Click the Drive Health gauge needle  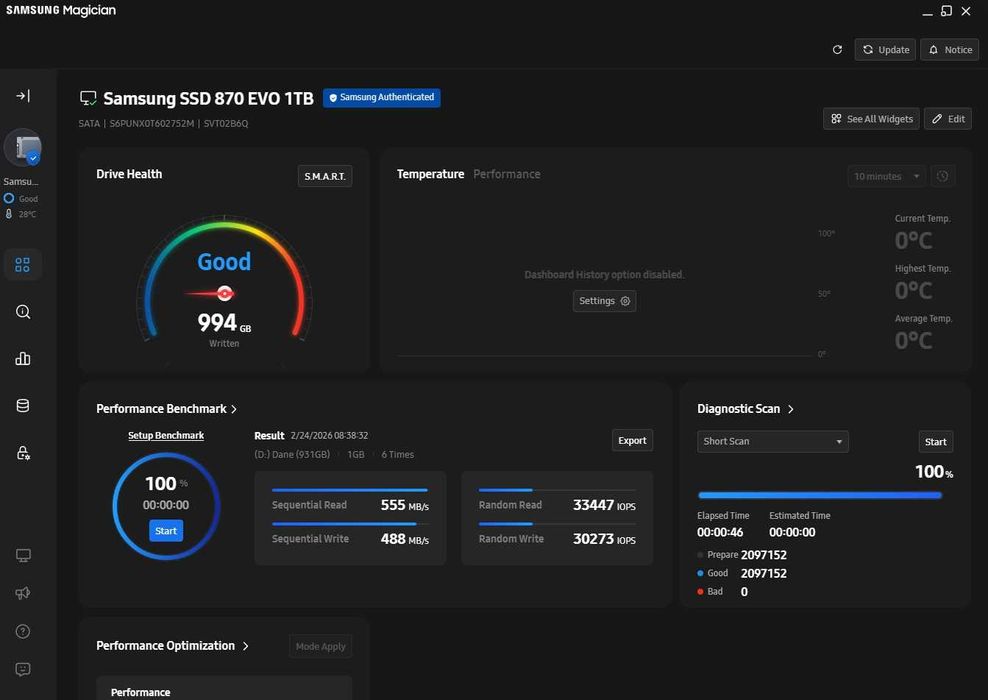[210, 293]
